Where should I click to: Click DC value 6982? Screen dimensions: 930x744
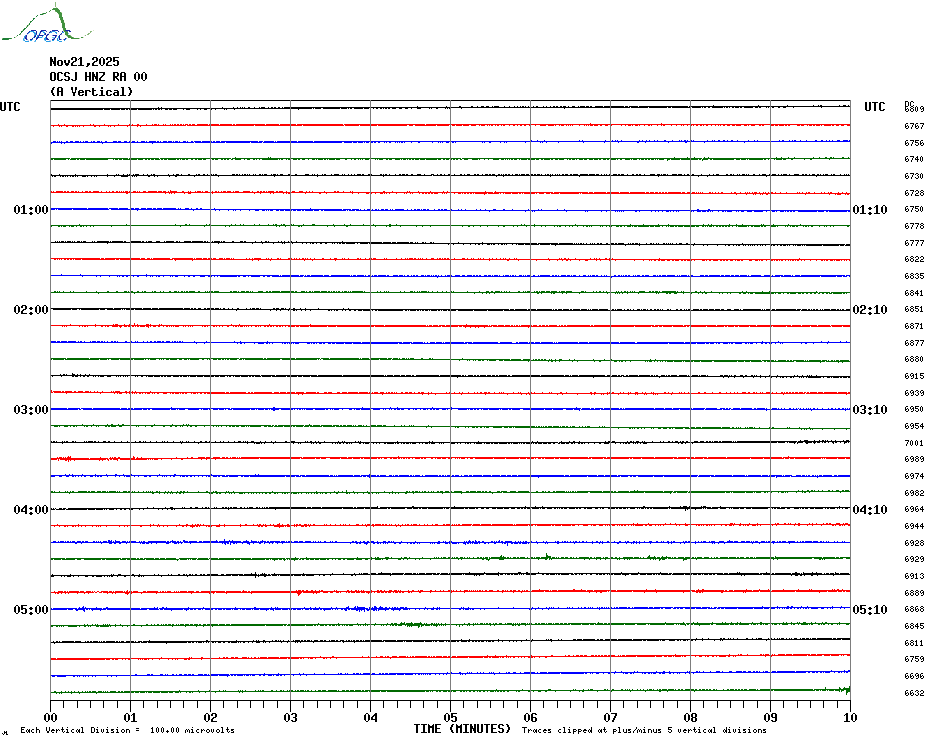click(914, 493)
